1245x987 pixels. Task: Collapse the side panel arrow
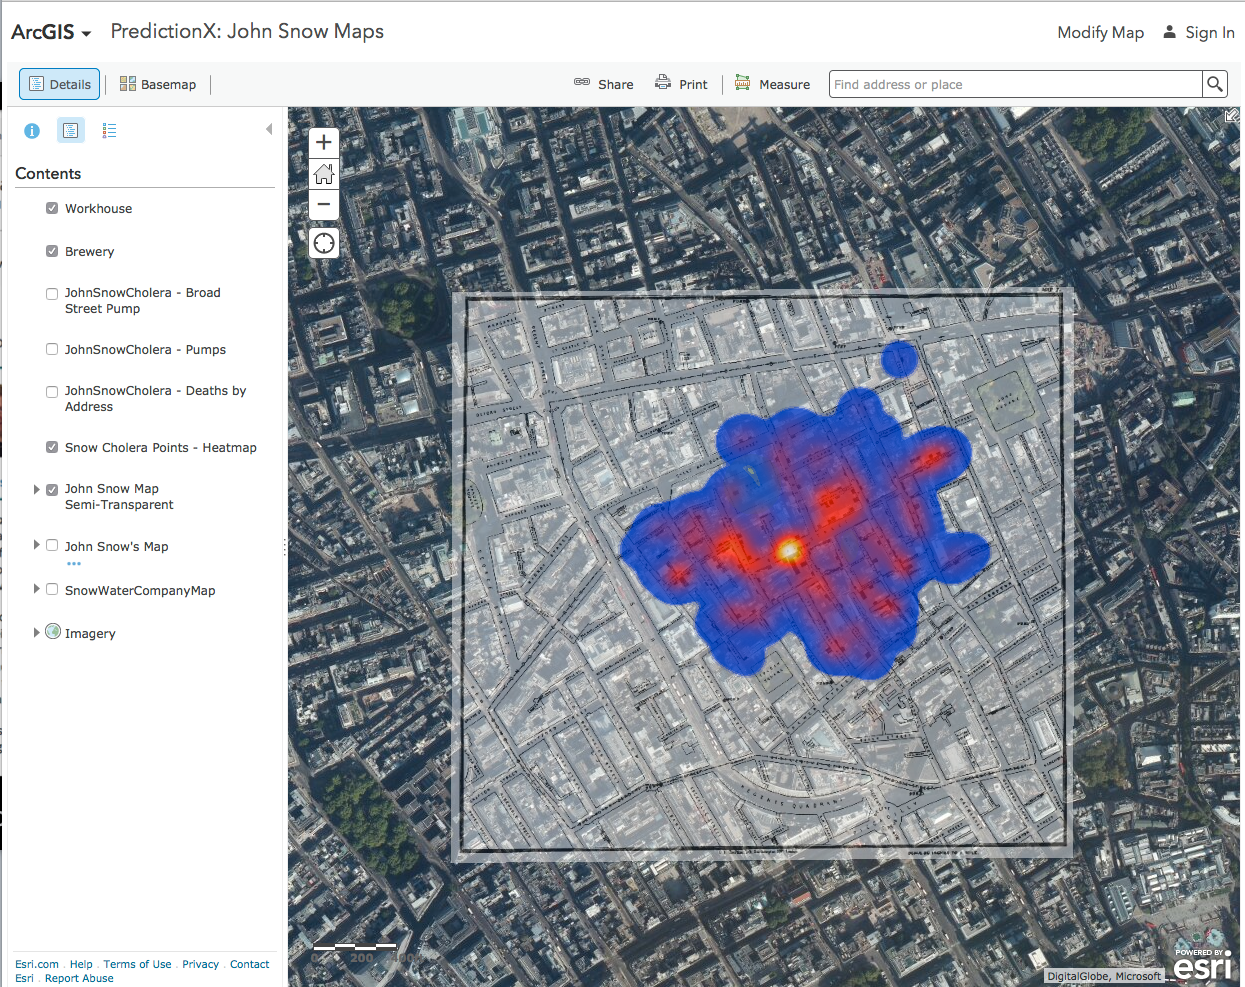pyautogui.click(x=269, y=129)
